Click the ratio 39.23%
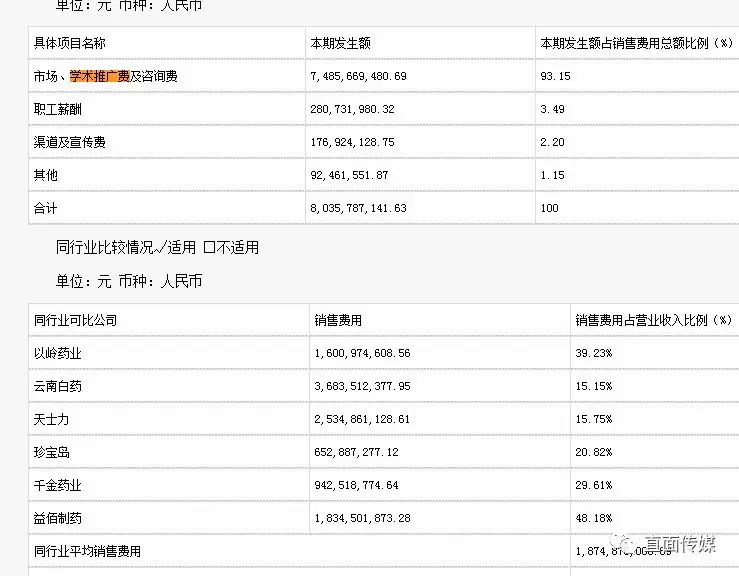The image size is (739, 576). (593, 354)
